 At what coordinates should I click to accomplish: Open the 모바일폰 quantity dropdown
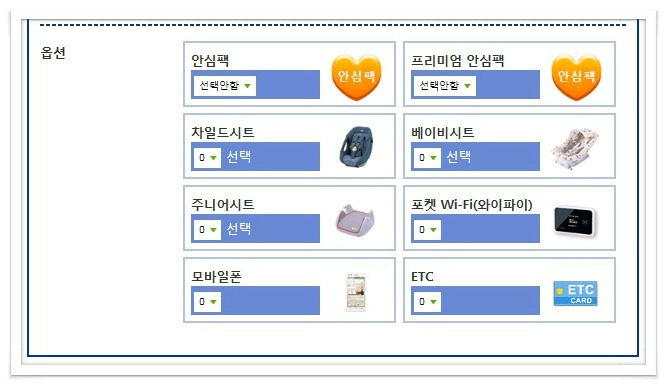[207, 302]
